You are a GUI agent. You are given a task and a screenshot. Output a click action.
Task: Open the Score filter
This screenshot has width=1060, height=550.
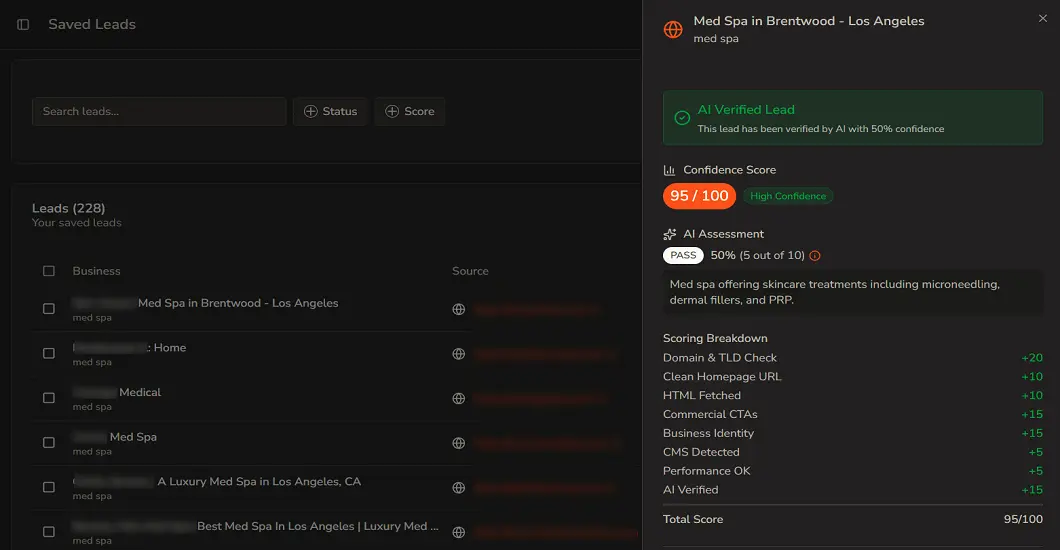(x=410, y=111)
